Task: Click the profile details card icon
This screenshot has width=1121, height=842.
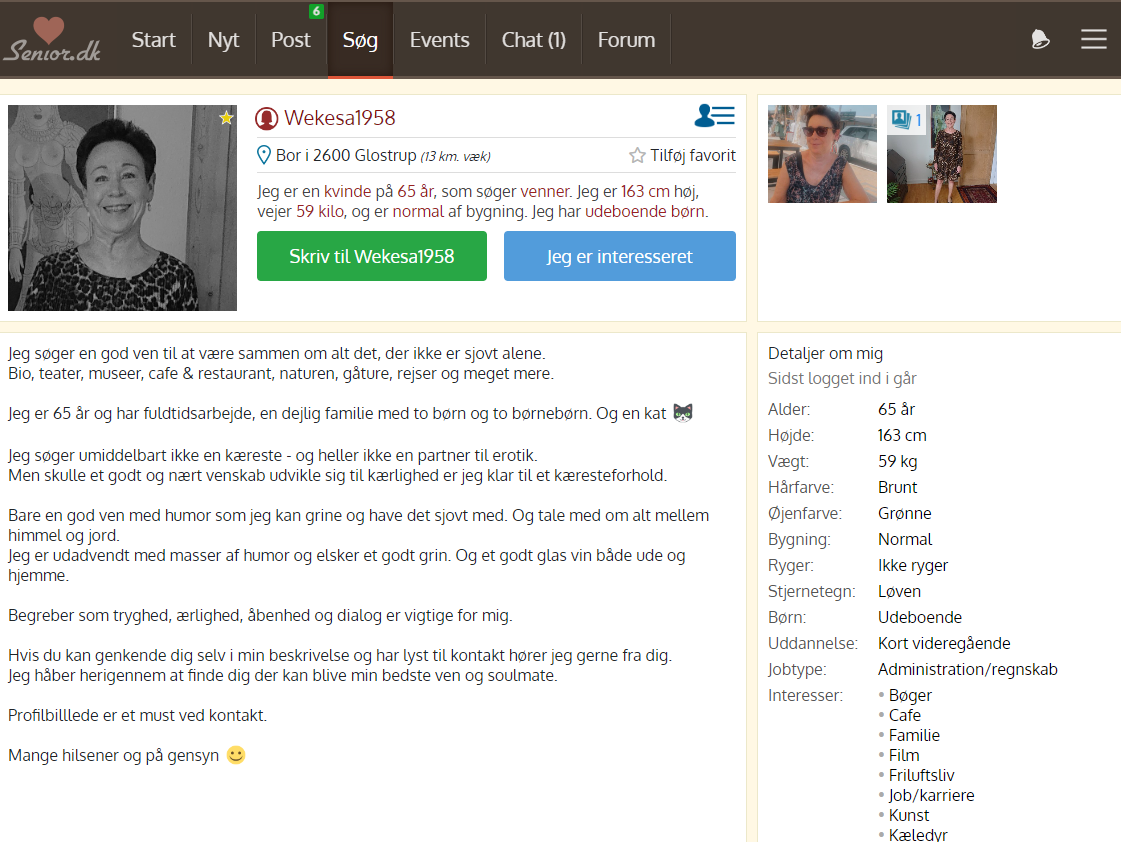Action: pos(714,117)
